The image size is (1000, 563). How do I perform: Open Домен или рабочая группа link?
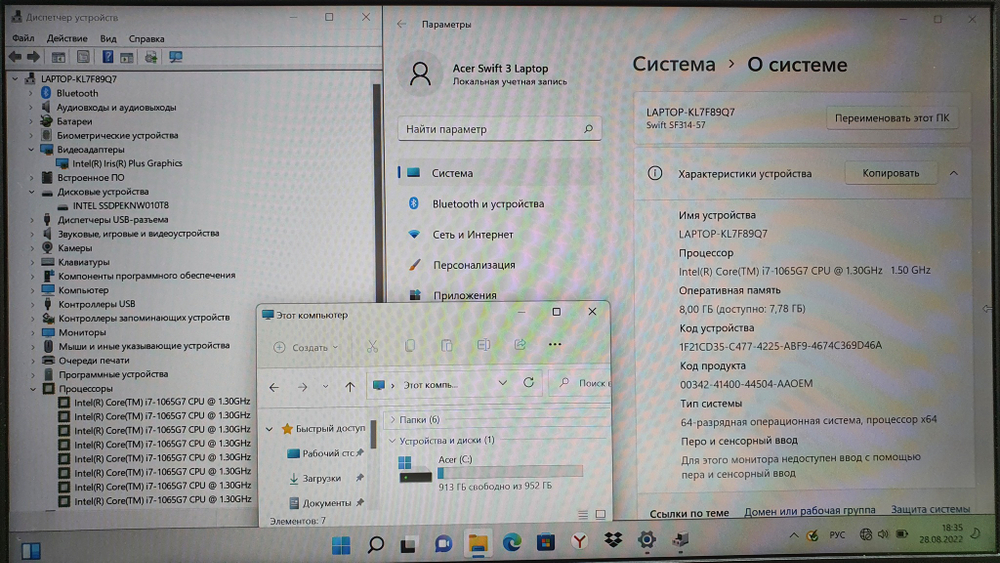click(809, 511)
